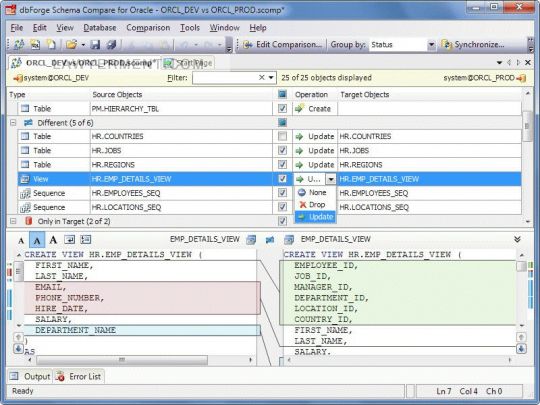This screenshot has width=540, height=405.
Task: Click the next difference arrow in left pane
Action: tap(18, 349)
